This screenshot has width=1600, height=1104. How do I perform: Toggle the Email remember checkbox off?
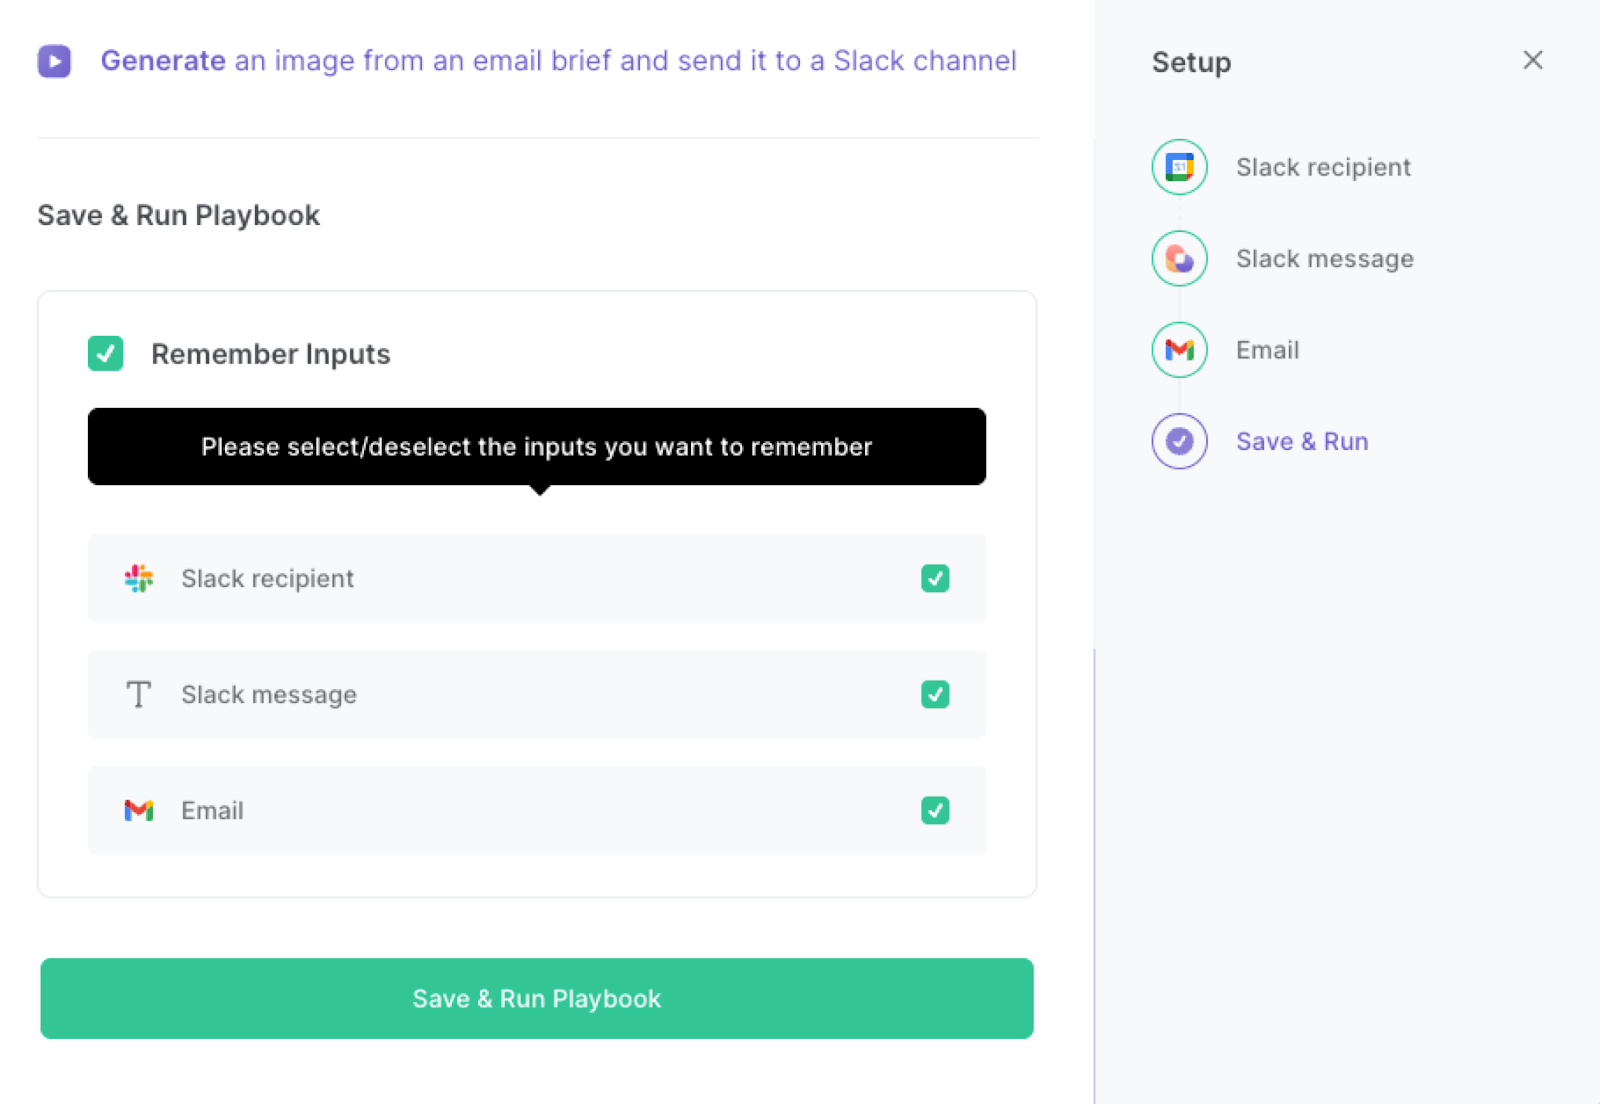click(x=935, y=811)
